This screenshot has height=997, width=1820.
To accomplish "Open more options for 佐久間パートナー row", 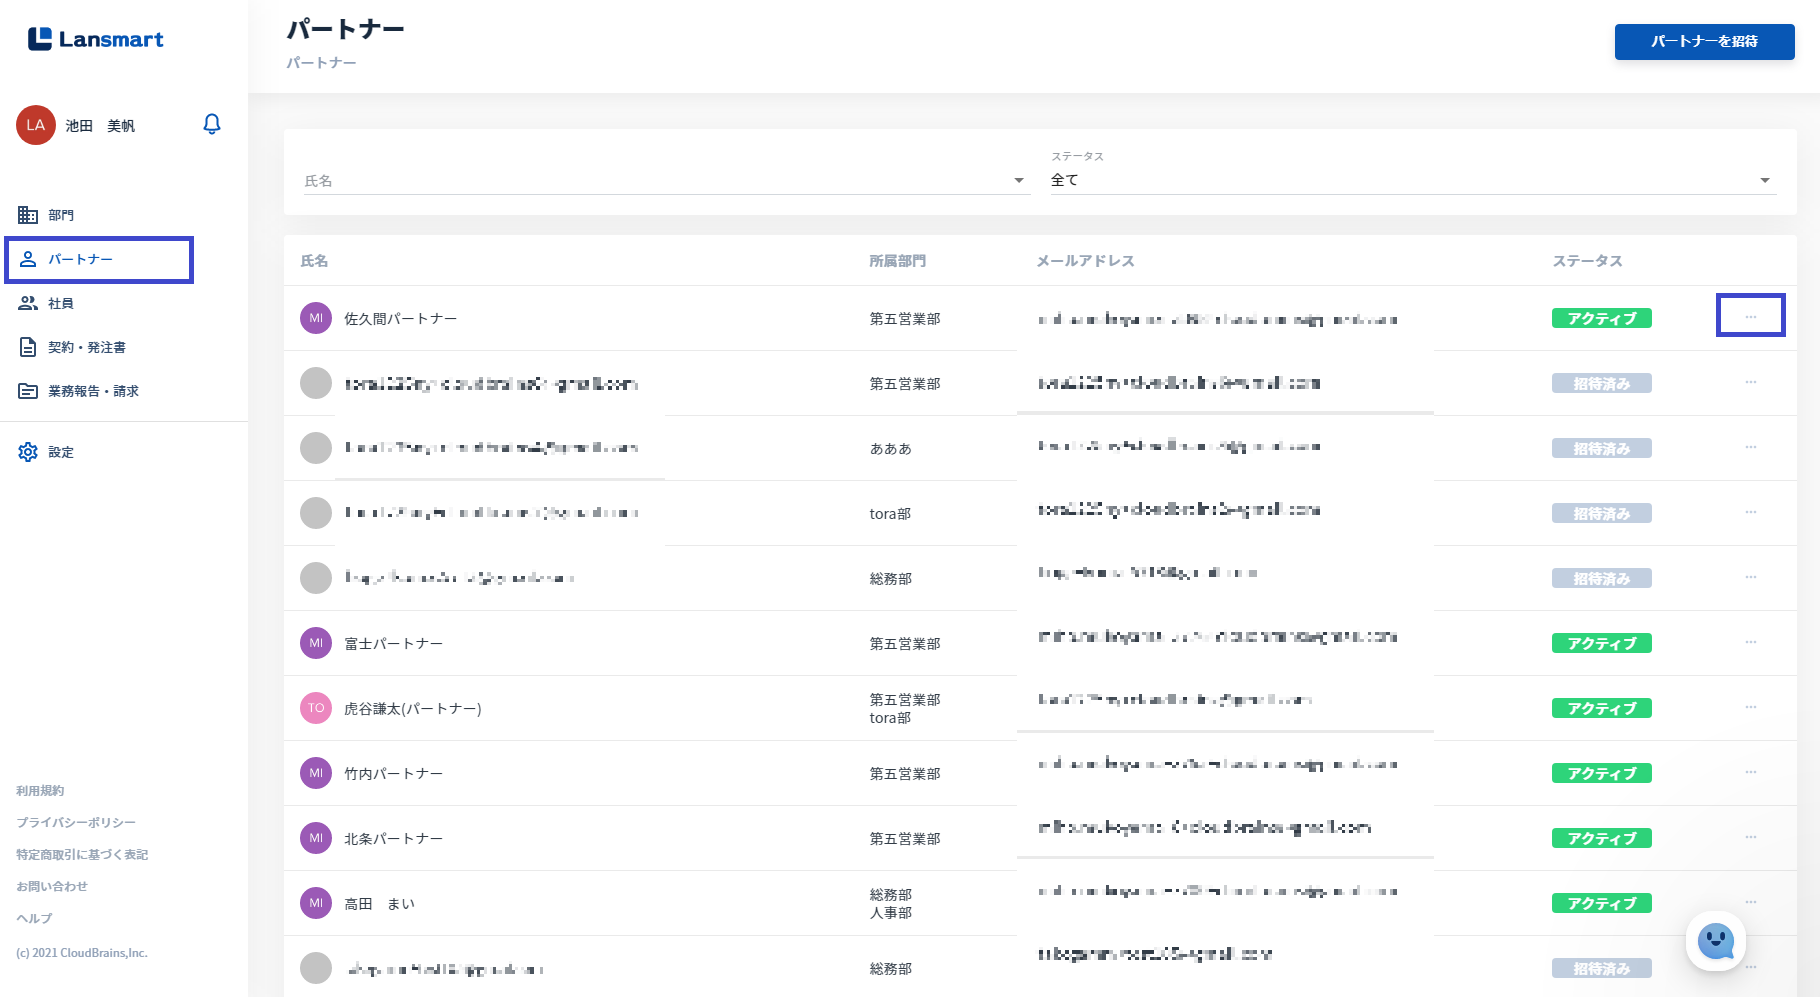I will click(1751, 316).
